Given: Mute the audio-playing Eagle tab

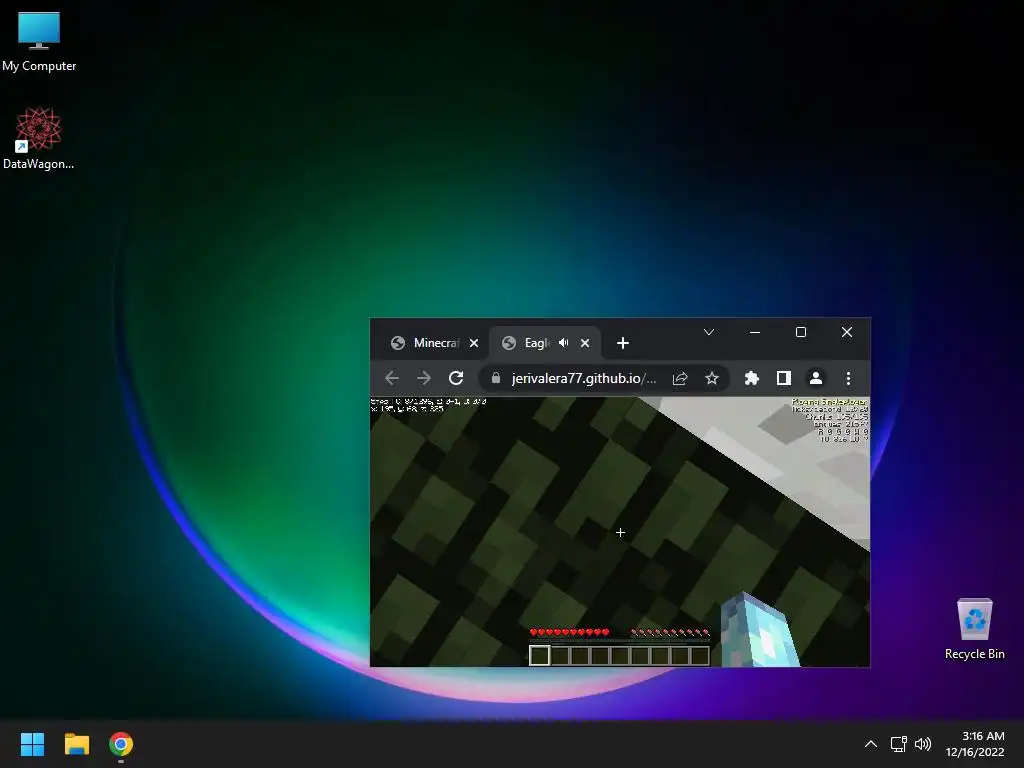Looking at the screenshot, I should point(564,343).
